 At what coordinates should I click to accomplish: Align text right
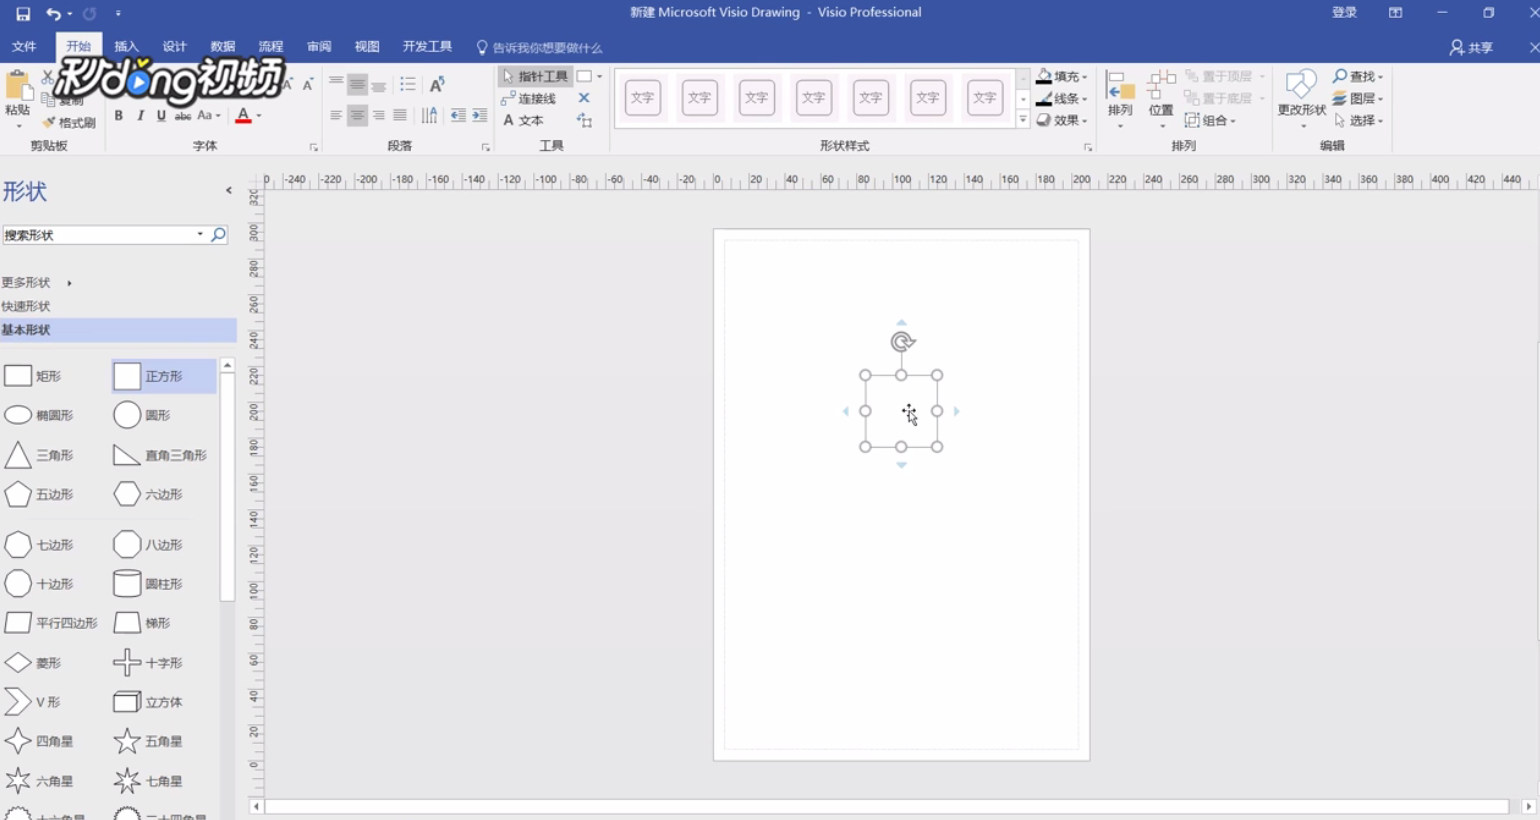pos(379,115)
